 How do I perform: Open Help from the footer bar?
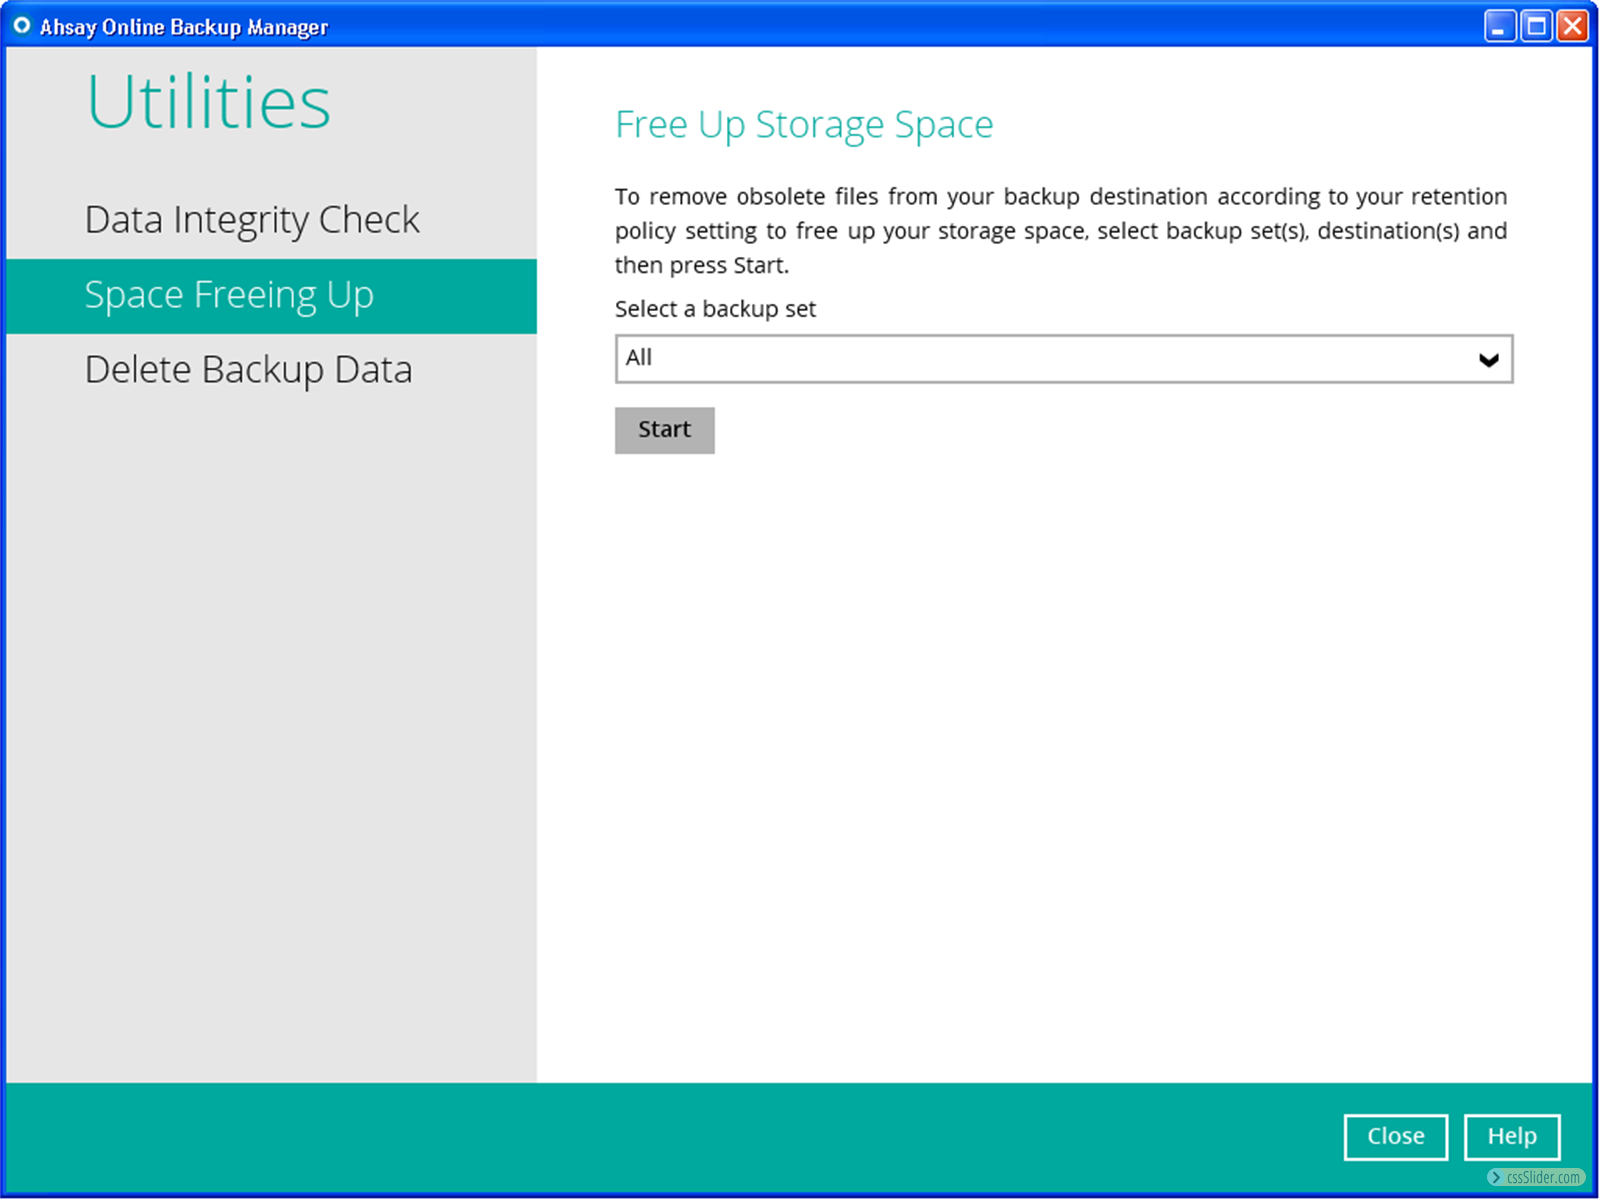[x=1511, y=1137]
